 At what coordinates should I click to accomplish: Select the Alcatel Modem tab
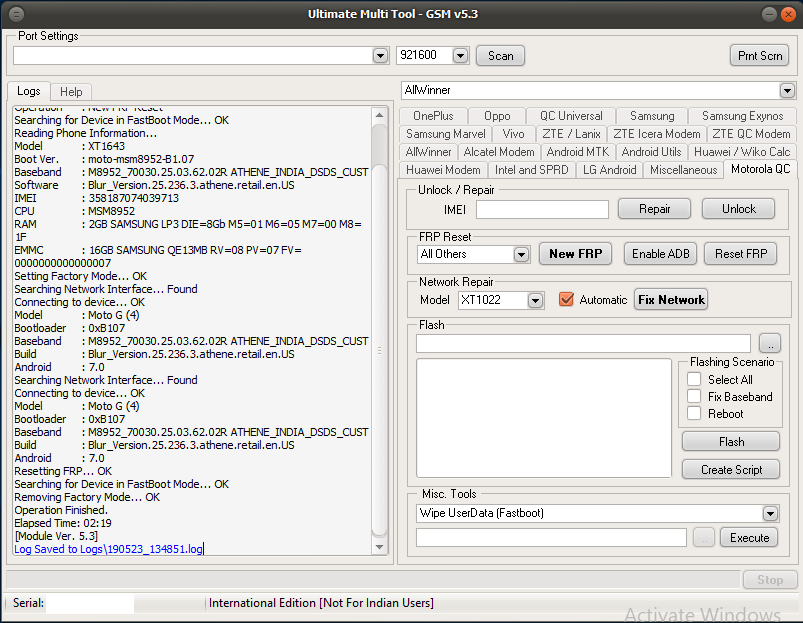499,152
